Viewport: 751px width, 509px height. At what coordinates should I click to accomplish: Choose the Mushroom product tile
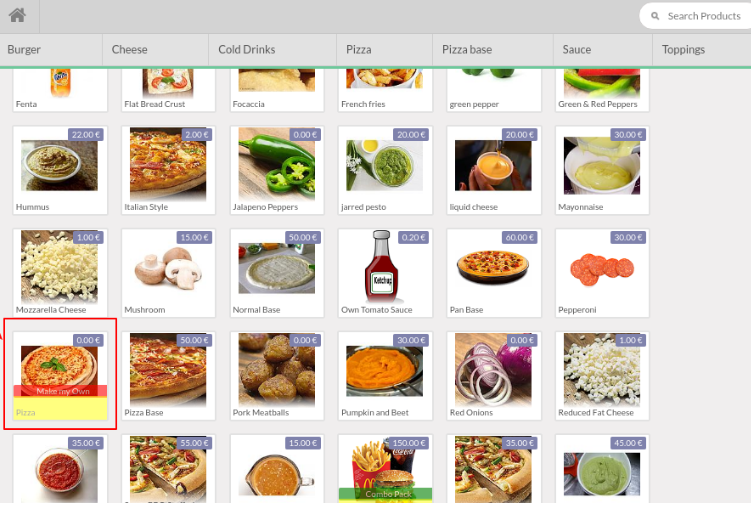[x=168, y=273]
